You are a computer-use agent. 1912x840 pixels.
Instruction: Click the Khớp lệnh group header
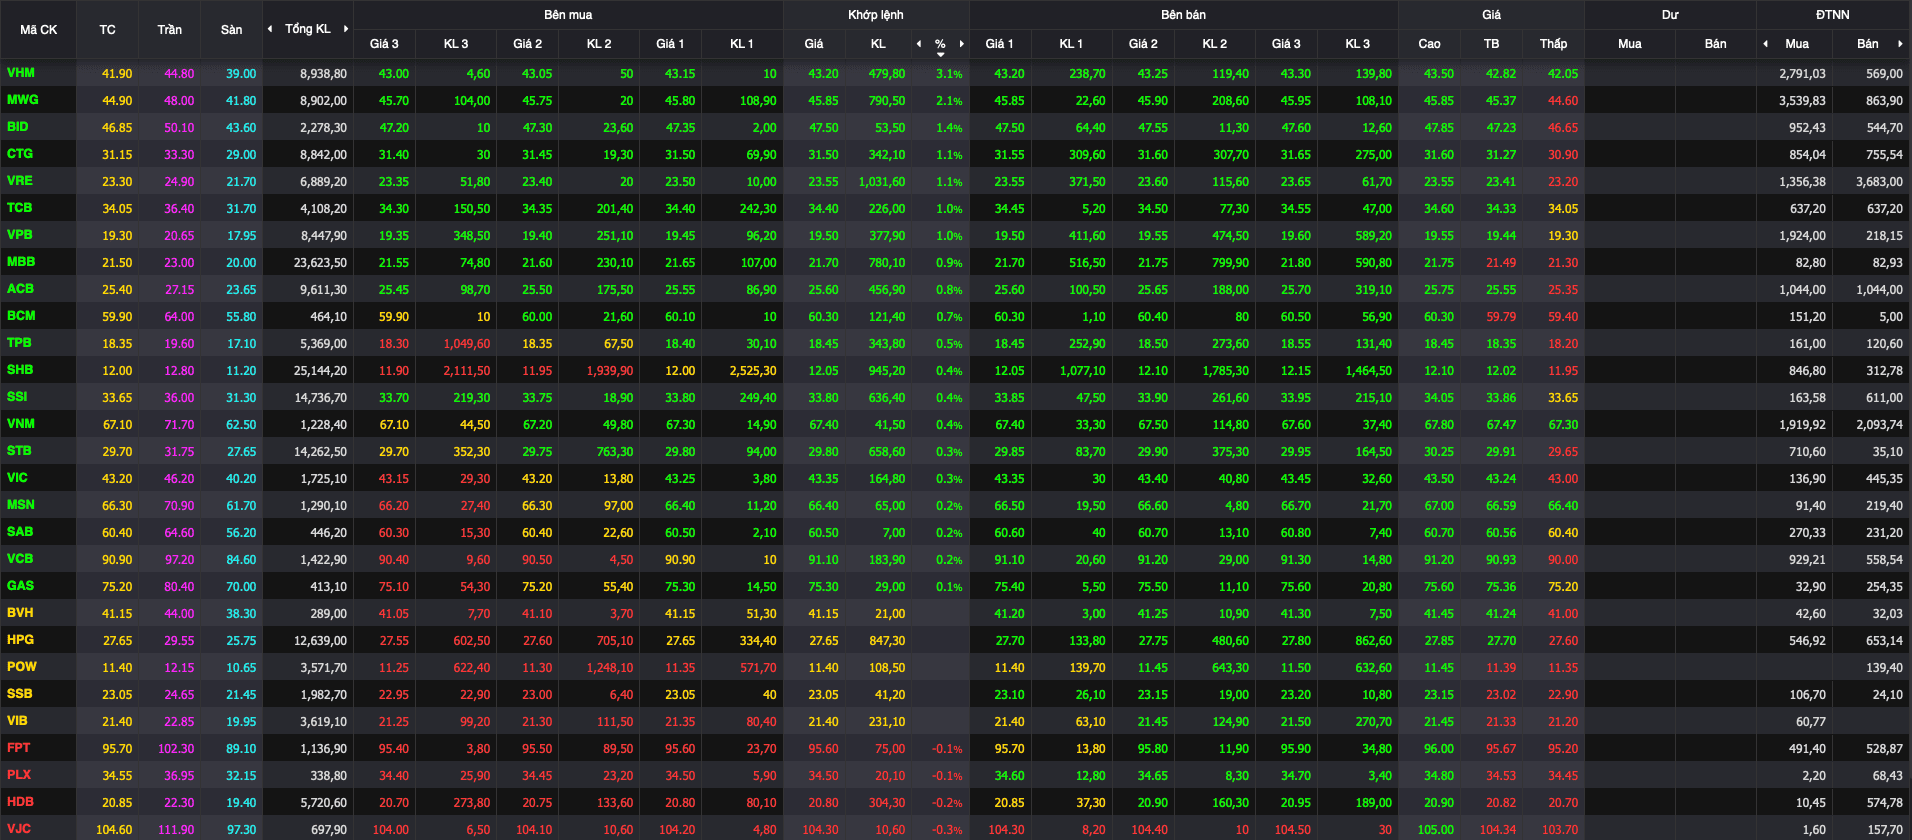point(876,15)
